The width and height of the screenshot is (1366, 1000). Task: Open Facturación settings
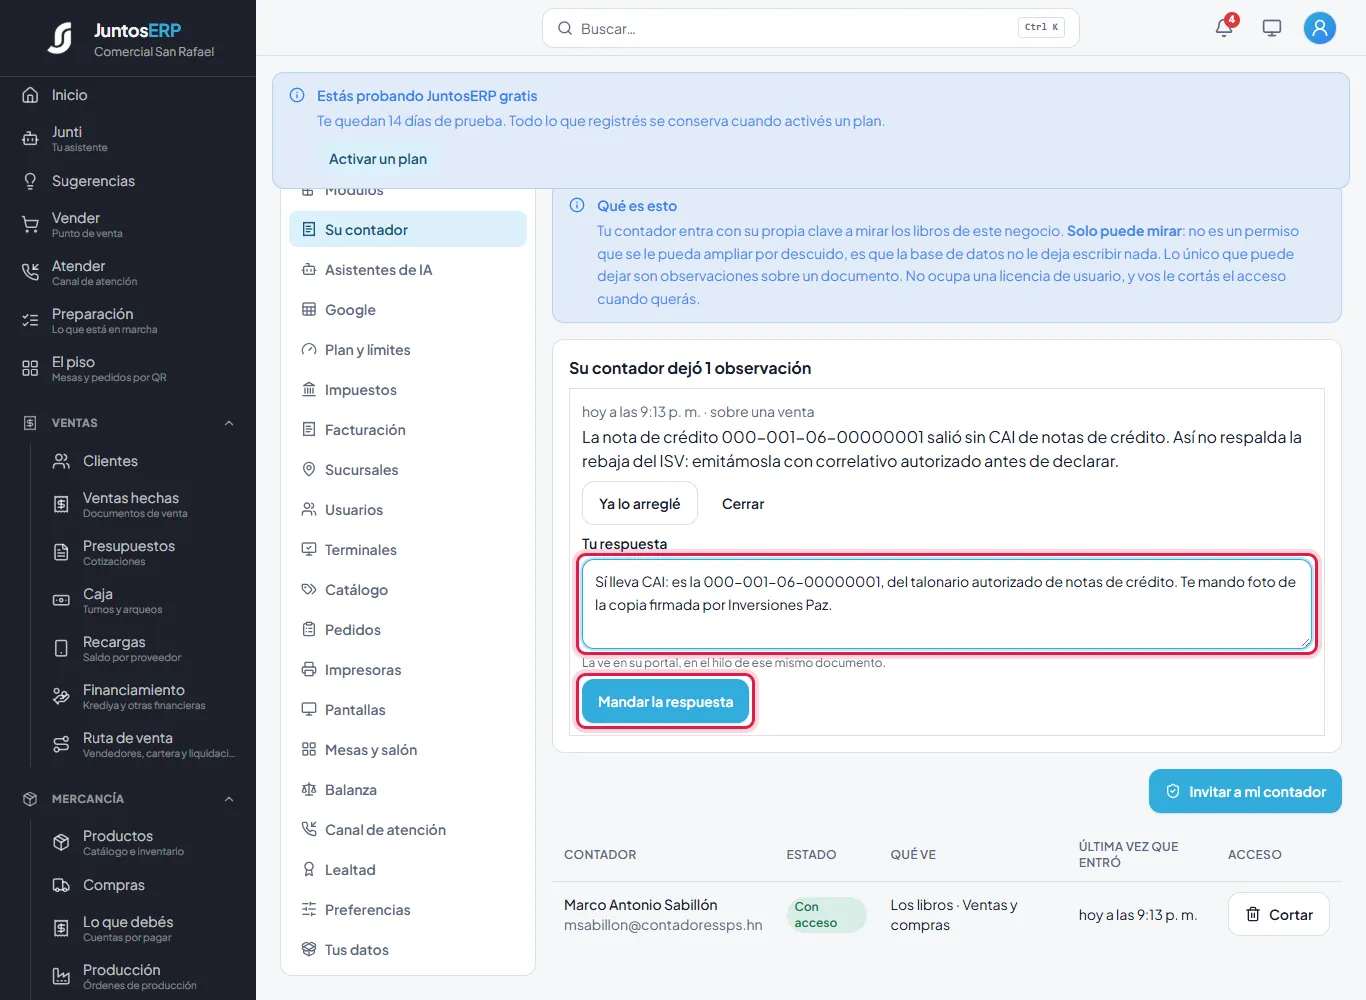pyautogui.click(x=408, y=429)
